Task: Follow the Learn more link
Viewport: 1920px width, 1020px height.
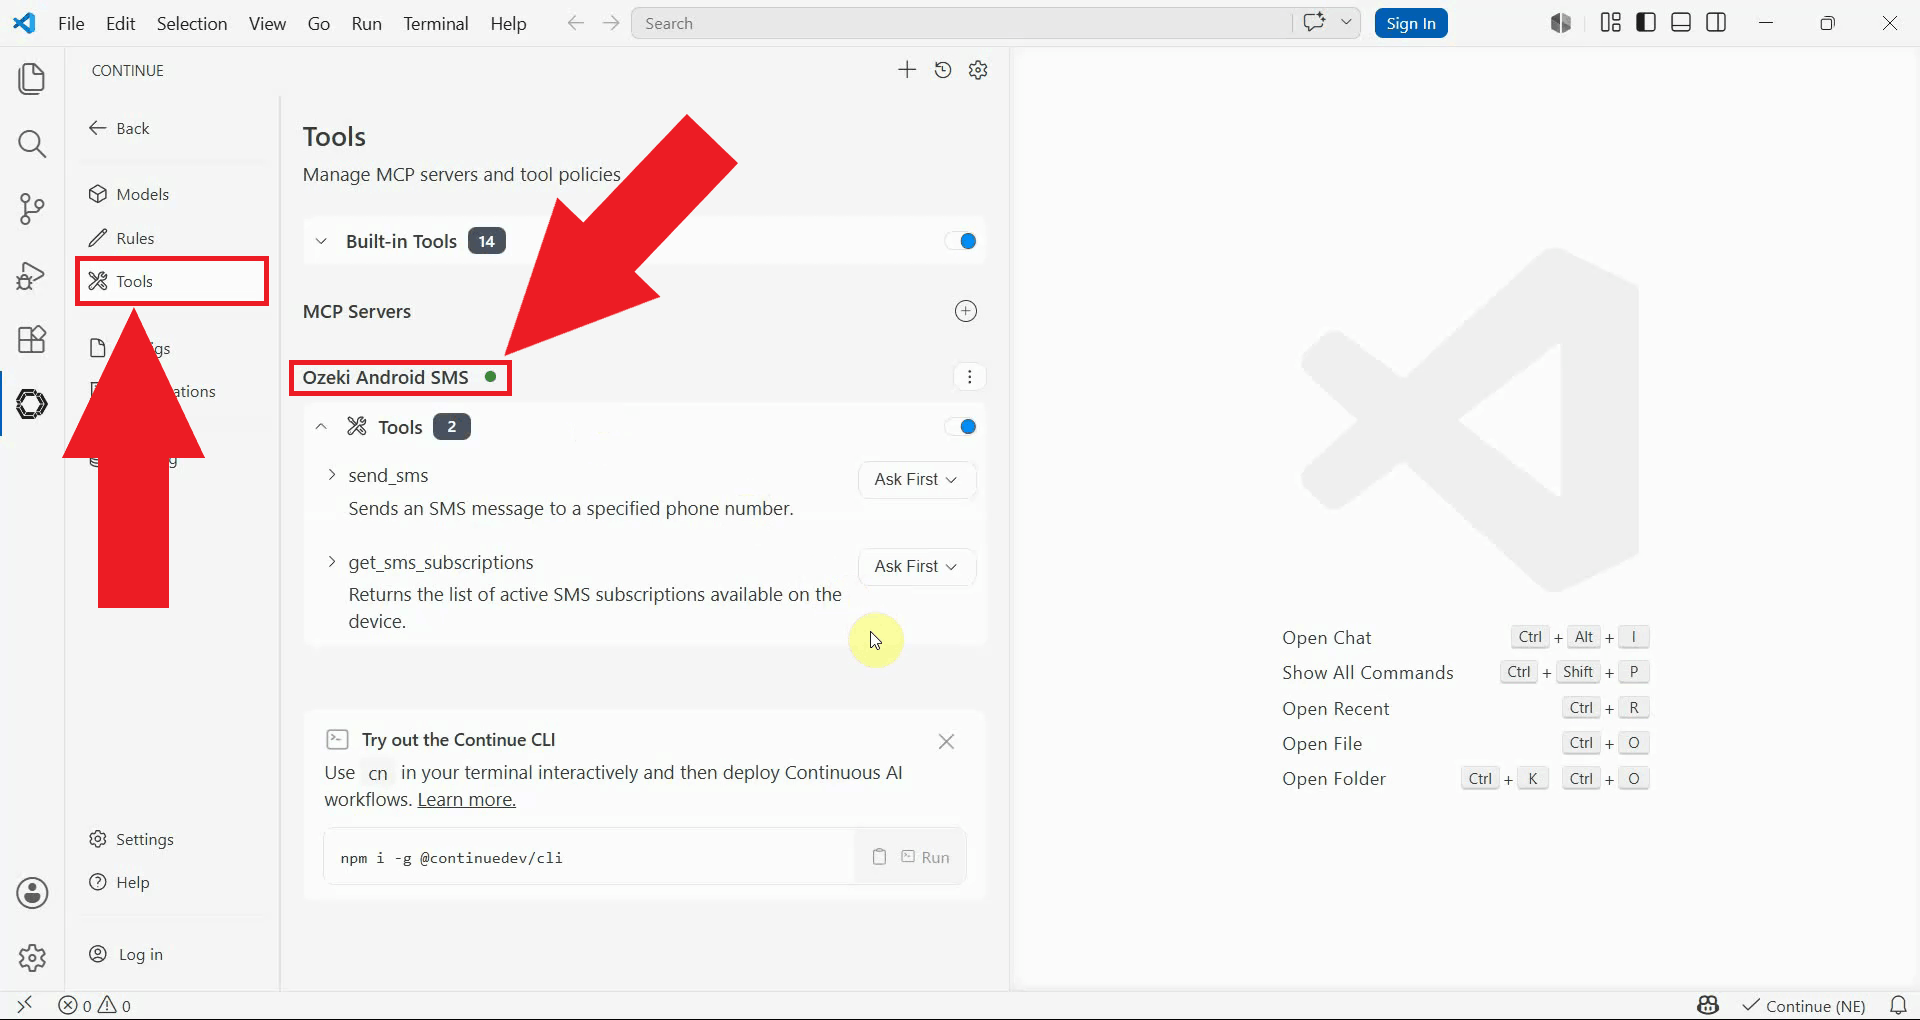Action: pyautogui.click(x=466, y=800)
